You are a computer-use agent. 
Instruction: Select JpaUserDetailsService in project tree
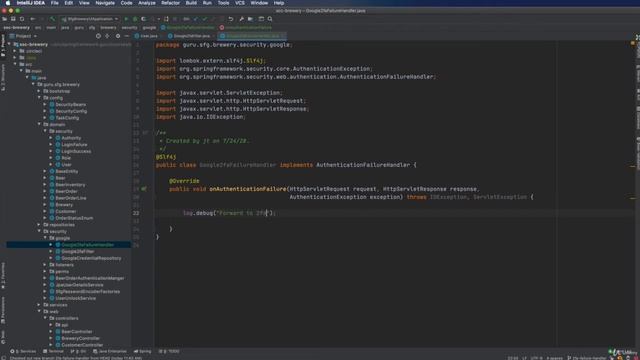coord(79,285)
